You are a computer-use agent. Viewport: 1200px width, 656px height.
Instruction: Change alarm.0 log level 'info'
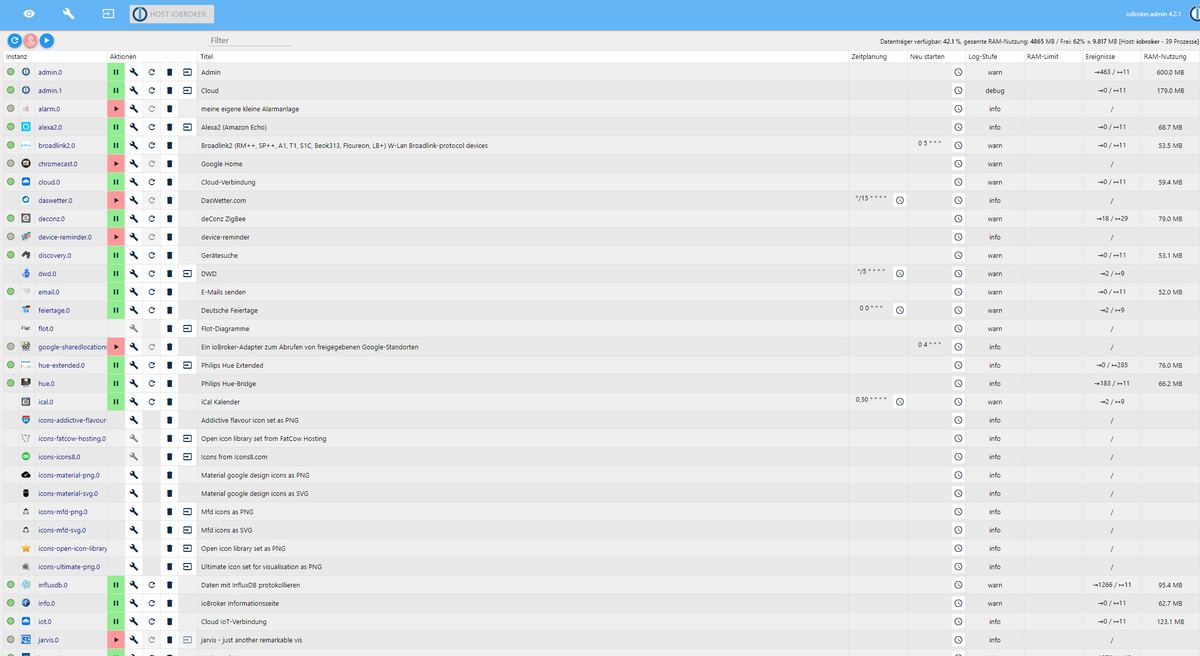tap(995, 109)
